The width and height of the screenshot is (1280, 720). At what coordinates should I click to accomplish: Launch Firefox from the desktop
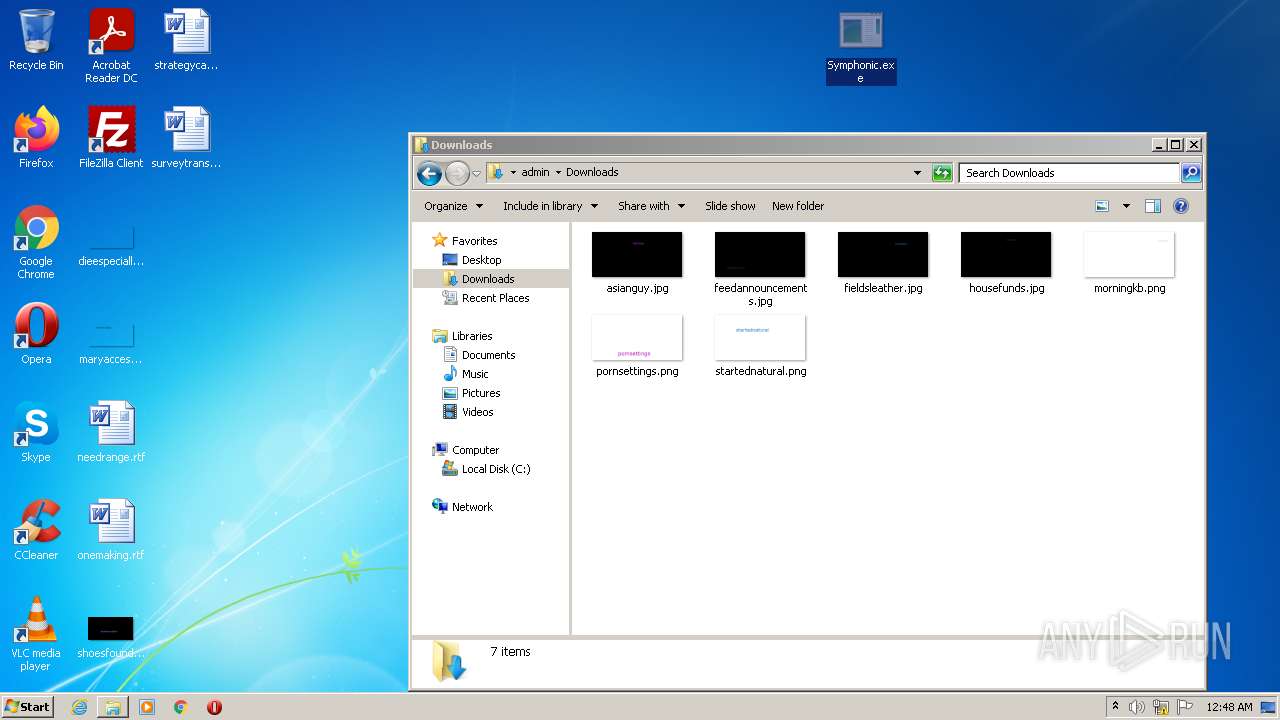point(36,138)
